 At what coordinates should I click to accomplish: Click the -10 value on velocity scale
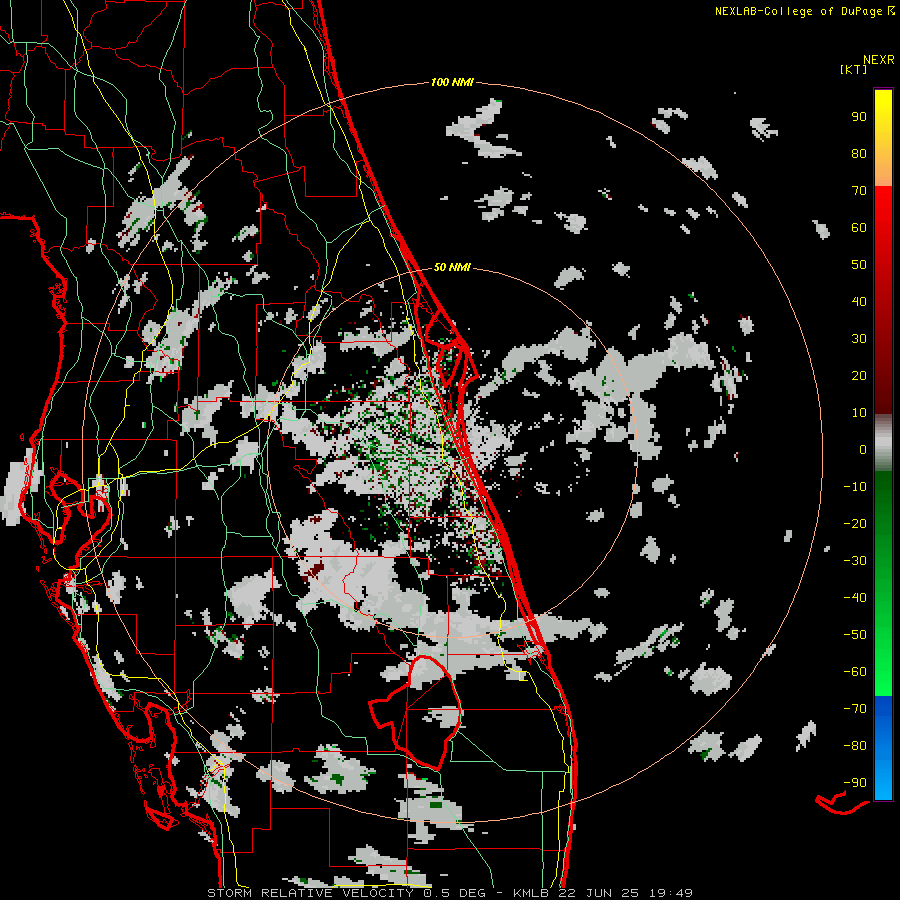point(855,487)
